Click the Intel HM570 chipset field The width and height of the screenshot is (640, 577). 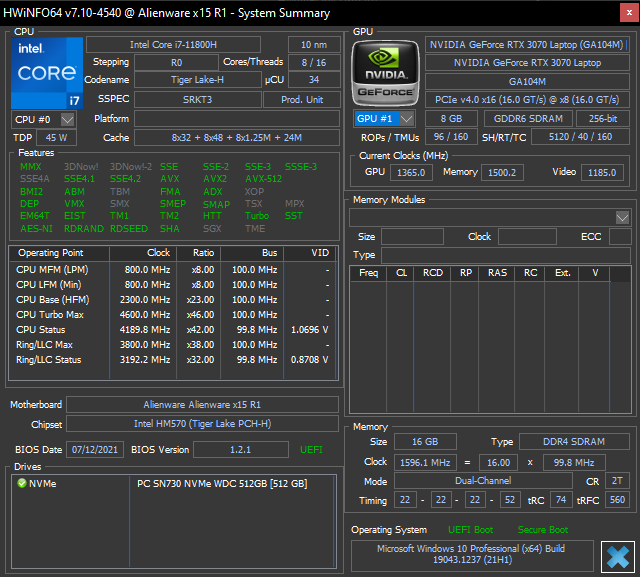tap(202, 425)
